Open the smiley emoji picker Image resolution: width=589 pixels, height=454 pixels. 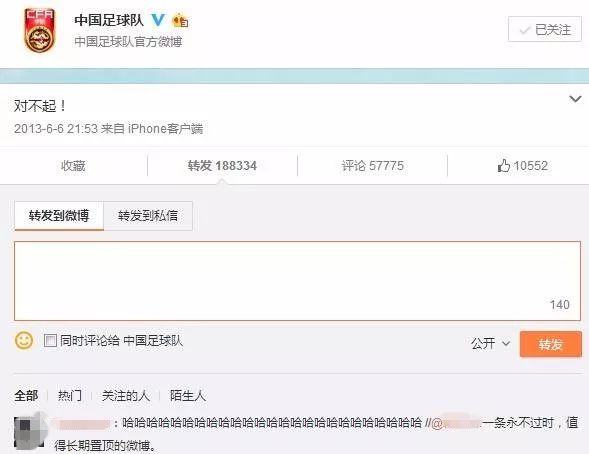24,340
